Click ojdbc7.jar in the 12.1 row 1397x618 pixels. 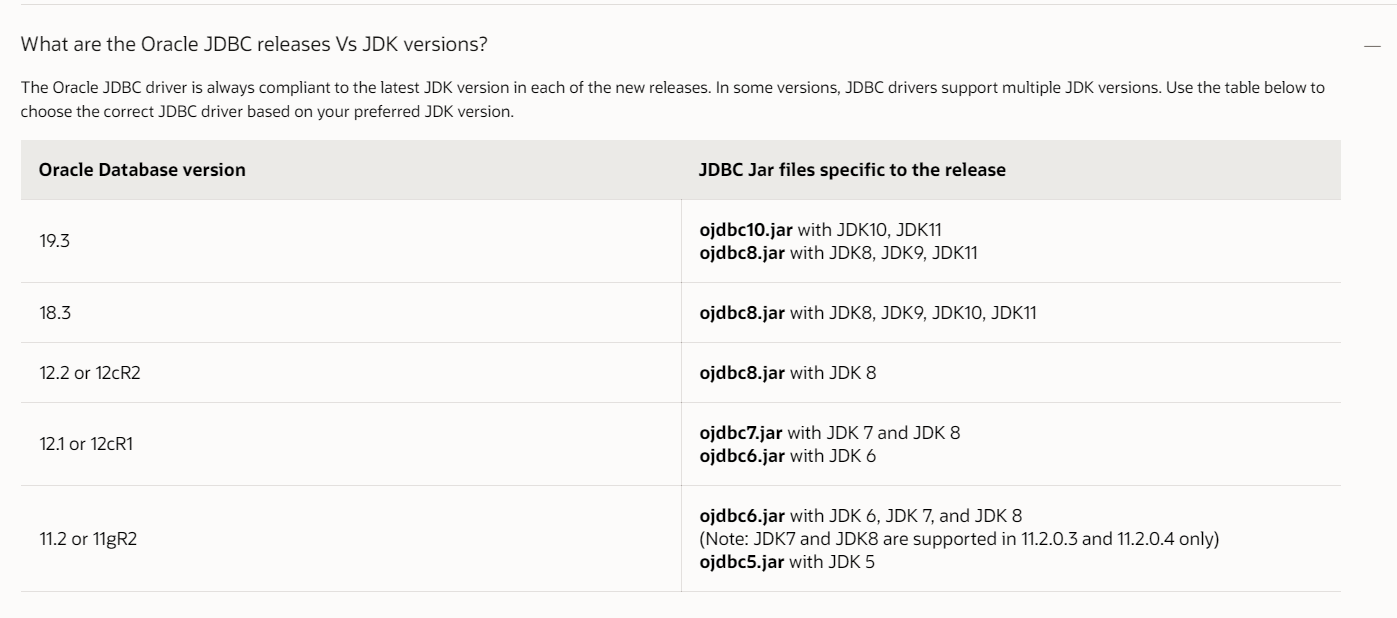coord(741,433)
